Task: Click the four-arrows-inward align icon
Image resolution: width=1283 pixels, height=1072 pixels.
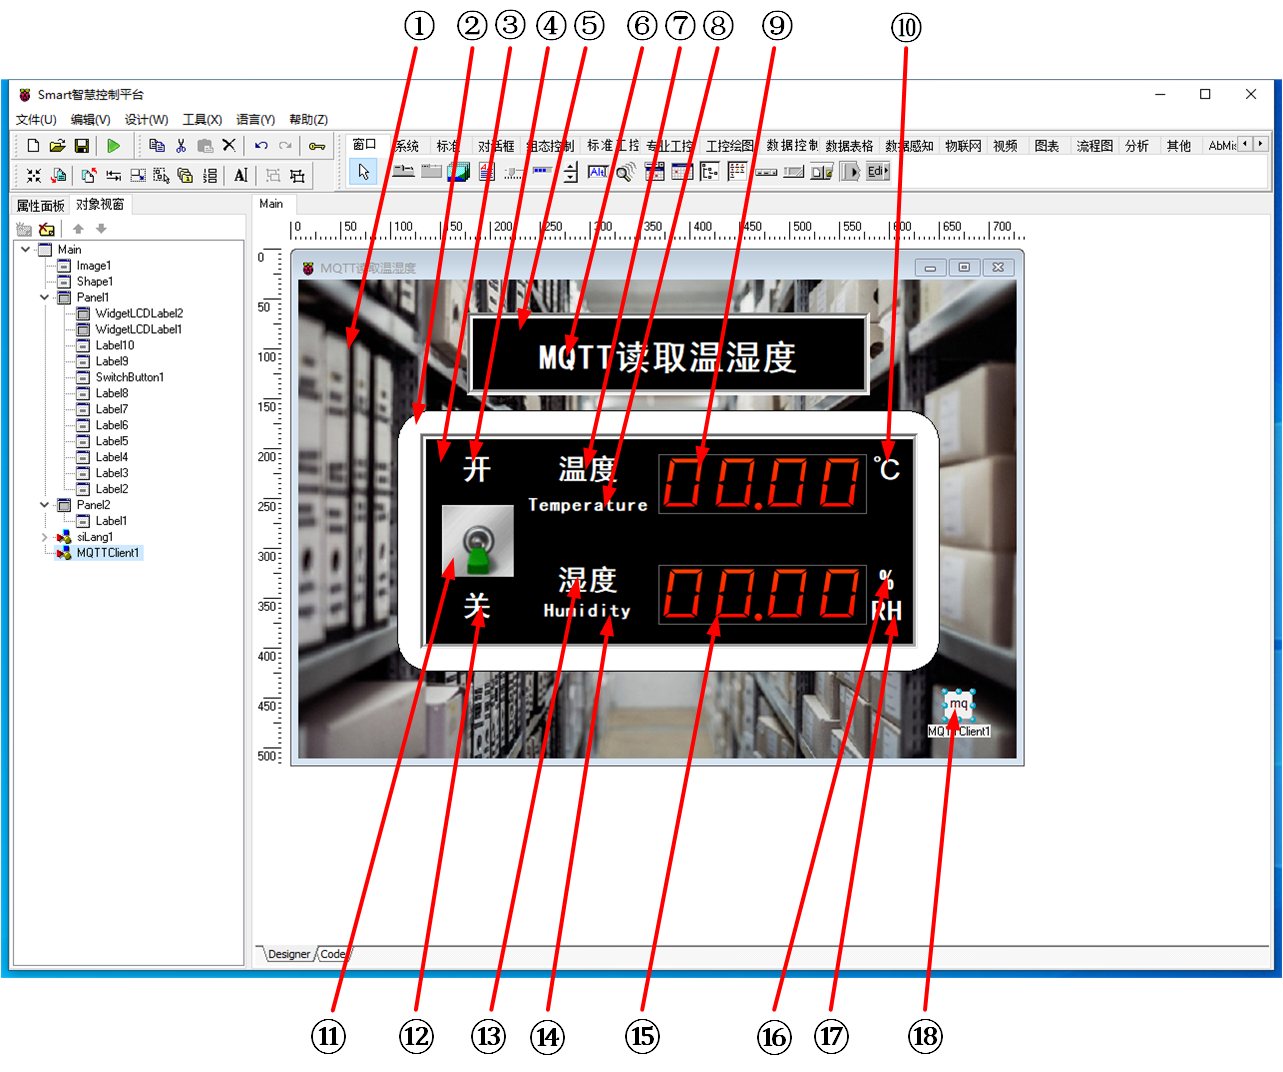Action: [x=34, y=175]
